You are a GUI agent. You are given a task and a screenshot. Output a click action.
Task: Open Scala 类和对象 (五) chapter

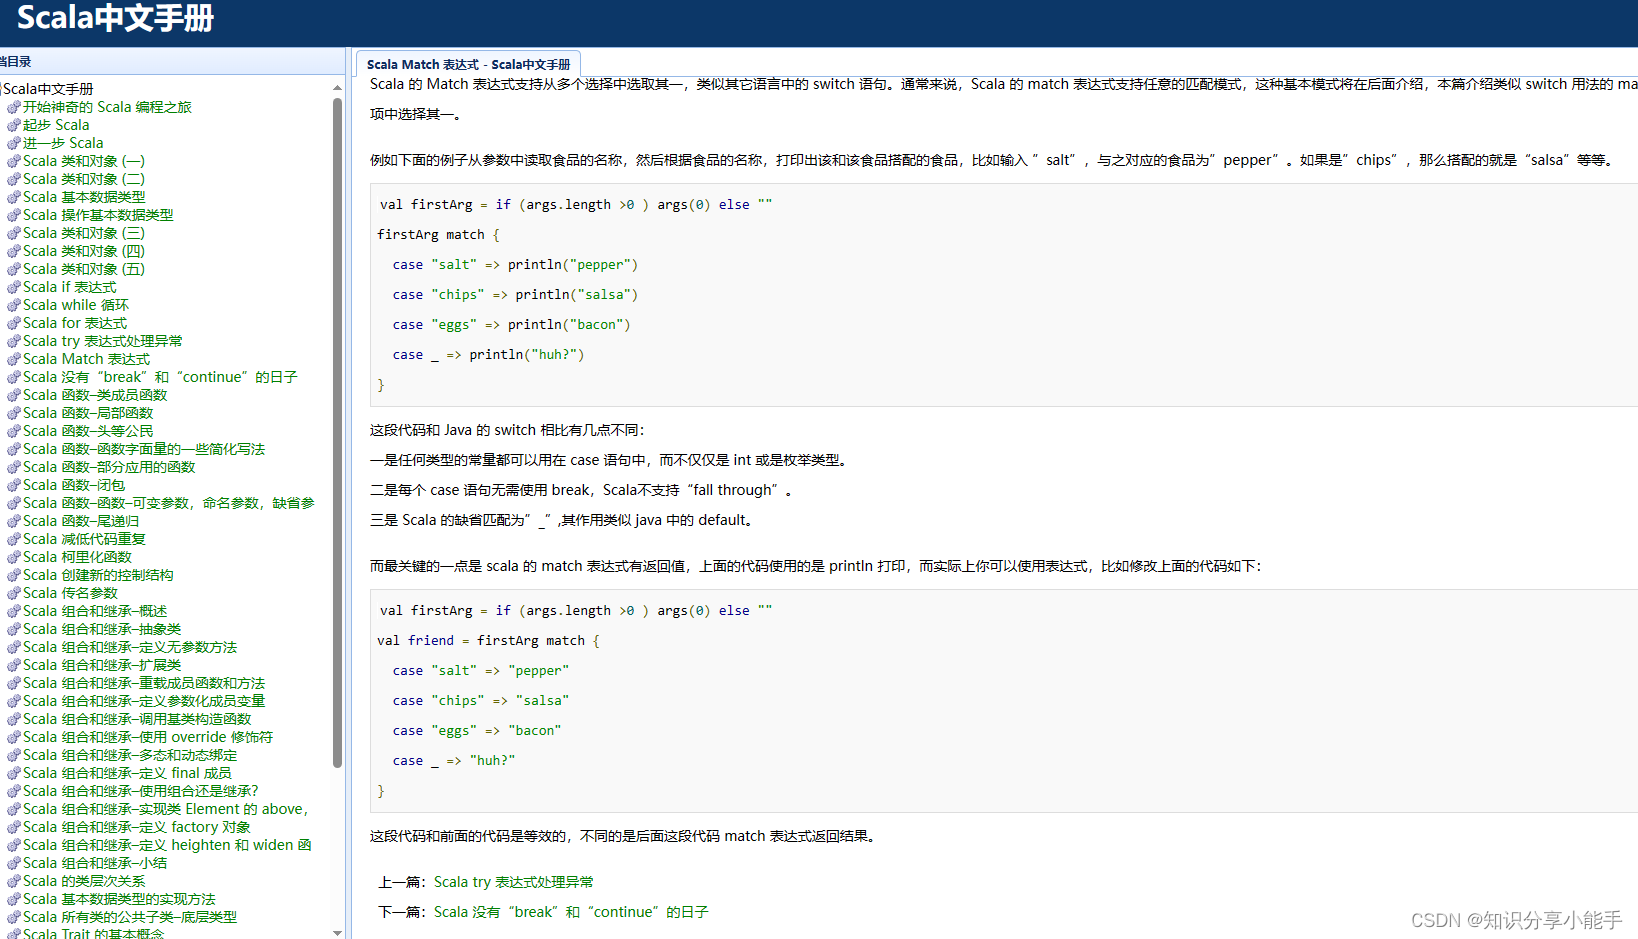coord(84,269)
